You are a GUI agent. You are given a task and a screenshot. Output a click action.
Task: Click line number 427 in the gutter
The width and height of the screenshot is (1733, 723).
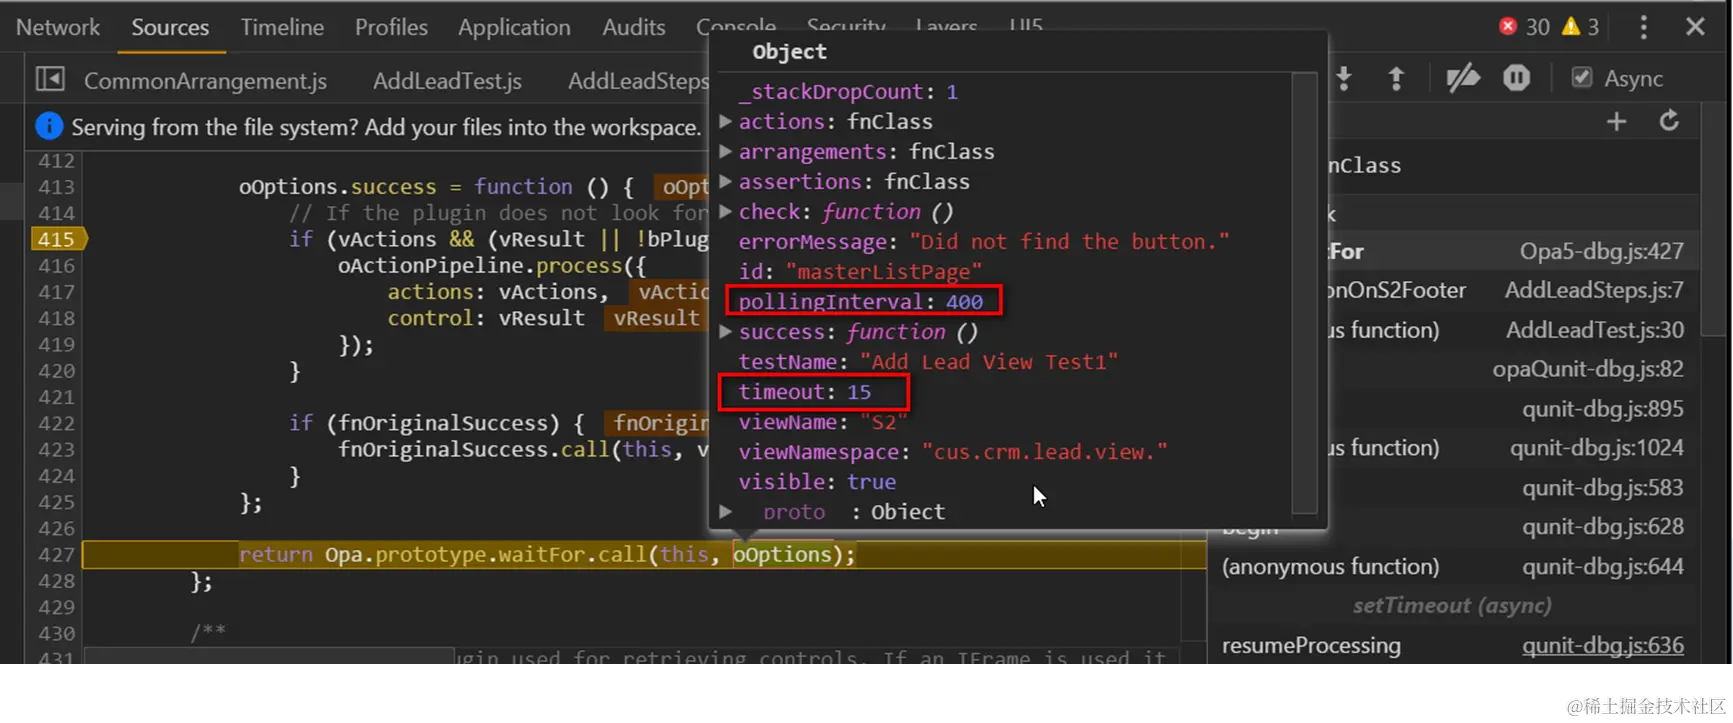[x=56, y=554]
